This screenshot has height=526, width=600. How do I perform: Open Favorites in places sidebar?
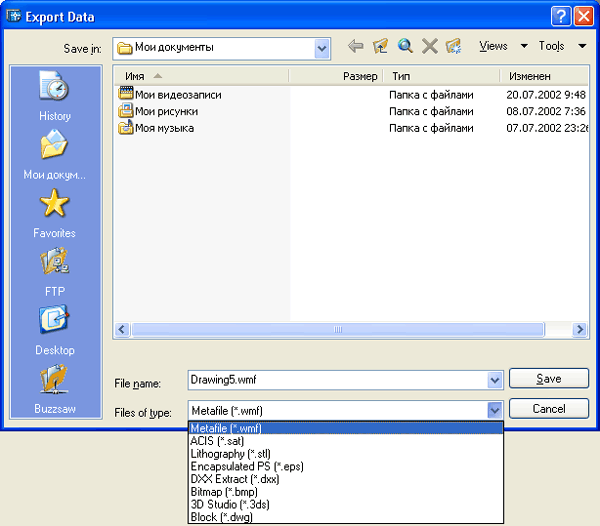[55, 213]
